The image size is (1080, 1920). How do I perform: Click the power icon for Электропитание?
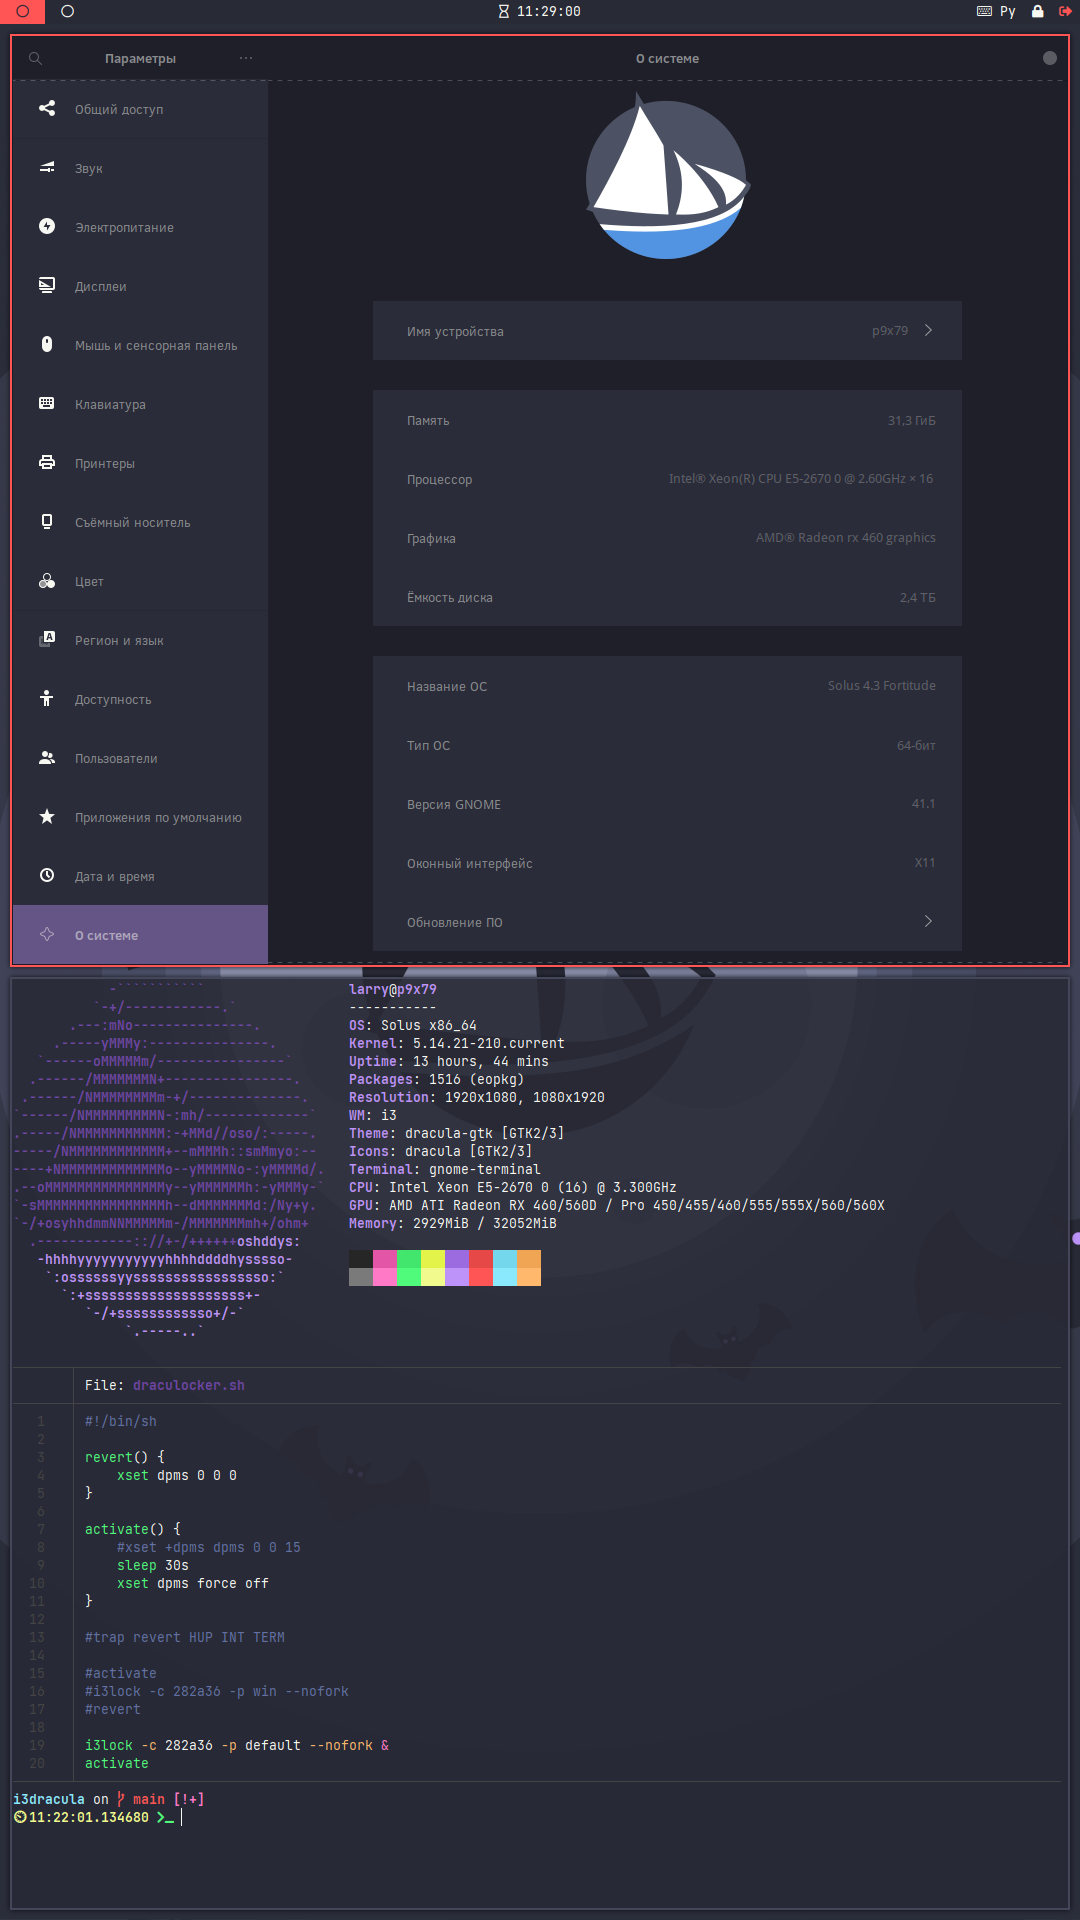click(47, 226)
